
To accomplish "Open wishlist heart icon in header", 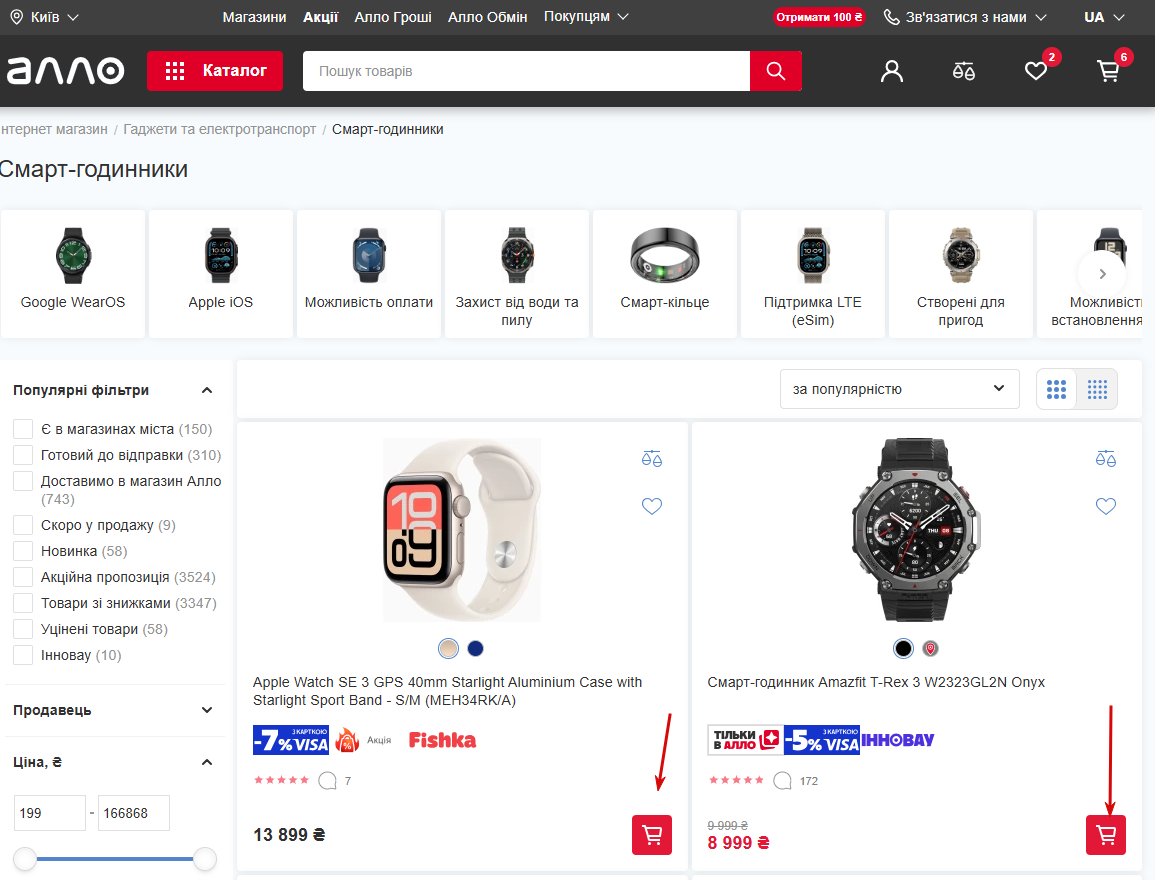I will click(x=1036, y=71).
